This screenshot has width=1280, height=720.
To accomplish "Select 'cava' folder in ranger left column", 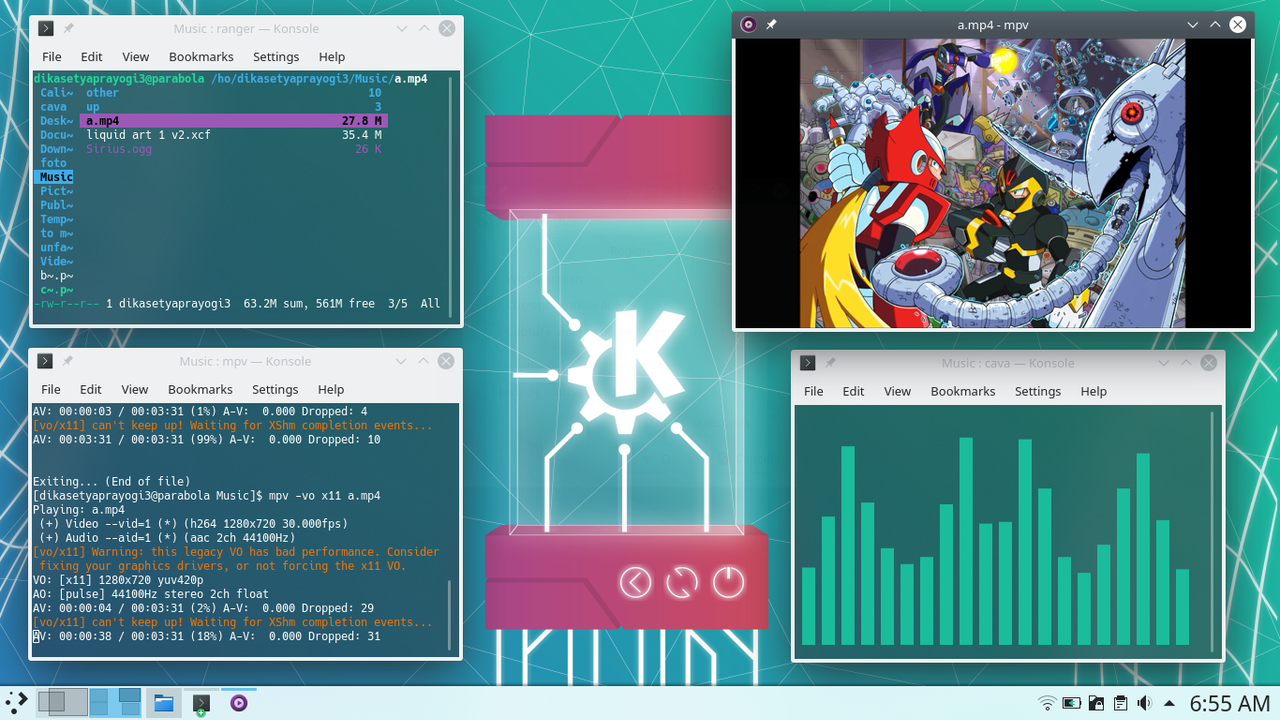I will pos(54,107).
